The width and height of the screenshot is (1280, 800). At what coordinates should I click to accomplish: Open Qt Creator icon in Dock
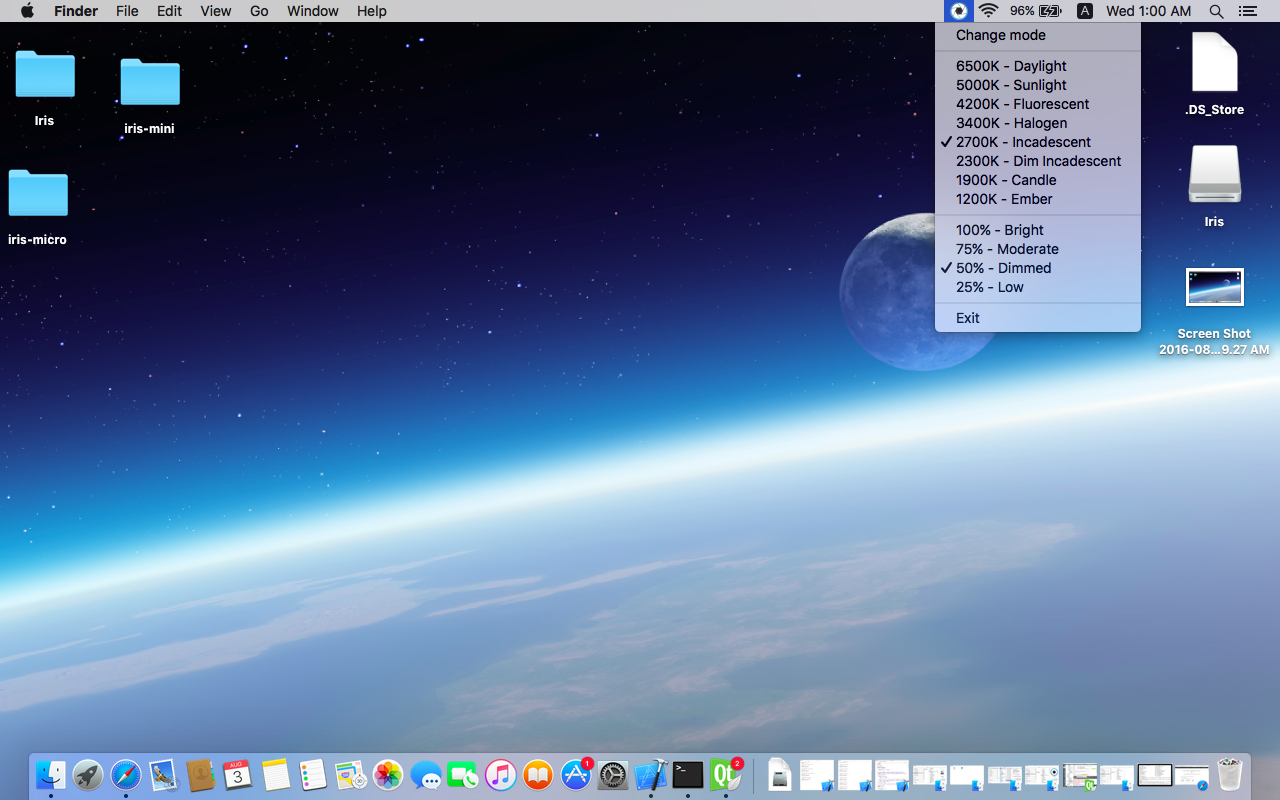(725, 775)
